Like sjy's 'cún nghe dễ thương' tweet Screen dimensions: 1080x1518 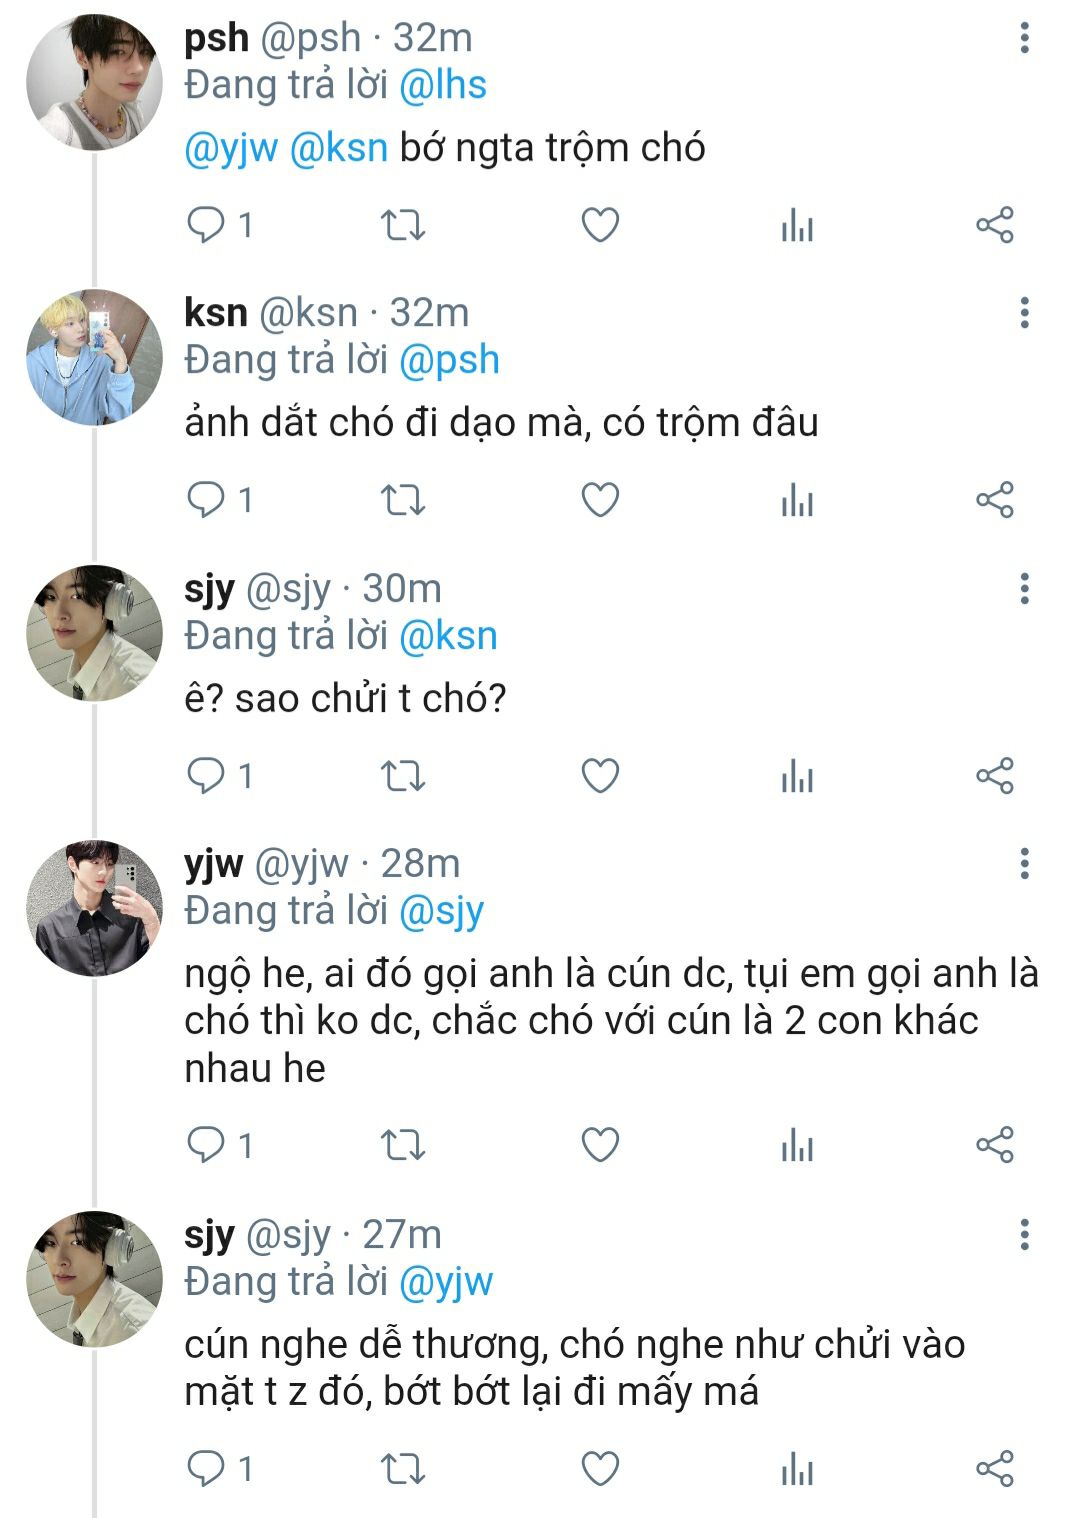coord(600,1469)
